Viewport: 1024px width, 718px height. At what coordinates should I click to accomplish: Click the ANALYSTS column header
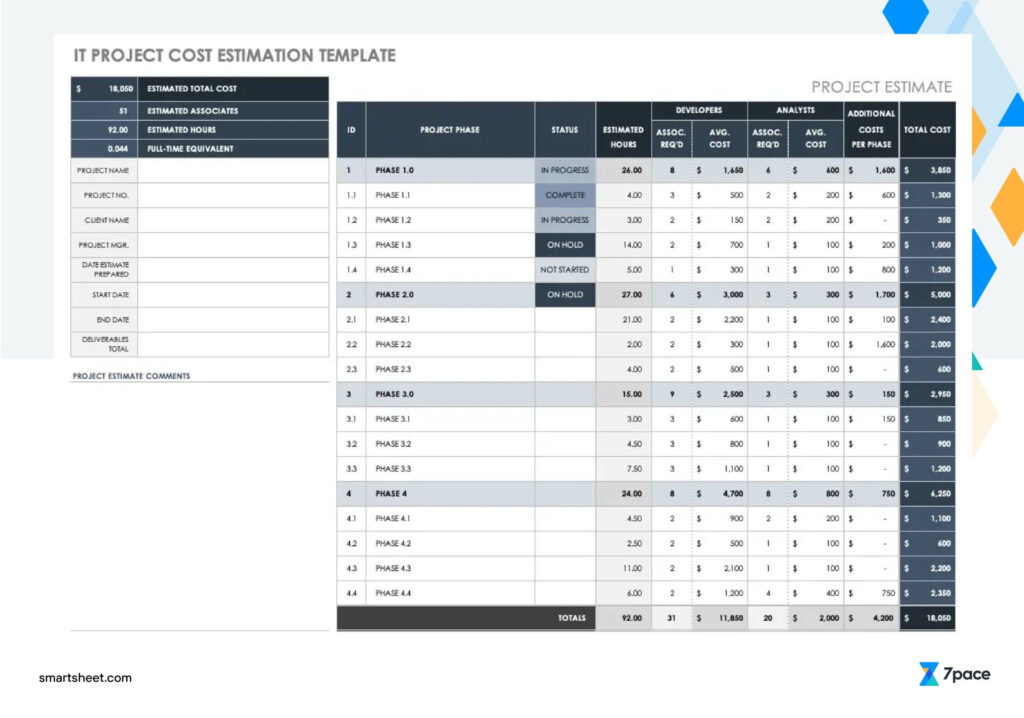click(x=795, y=110)
